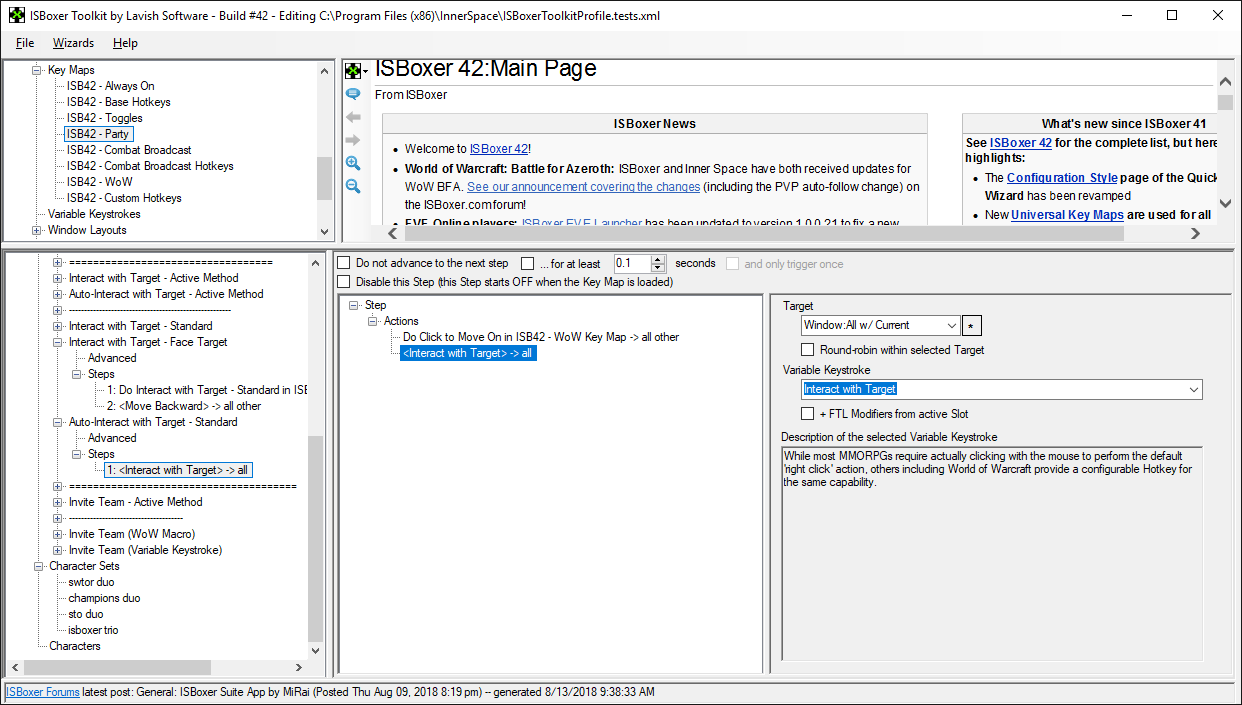Toggle the '...for at least' checkbox
The image size is (1242, 705).
pyautogui.click(x=528, y=263)
